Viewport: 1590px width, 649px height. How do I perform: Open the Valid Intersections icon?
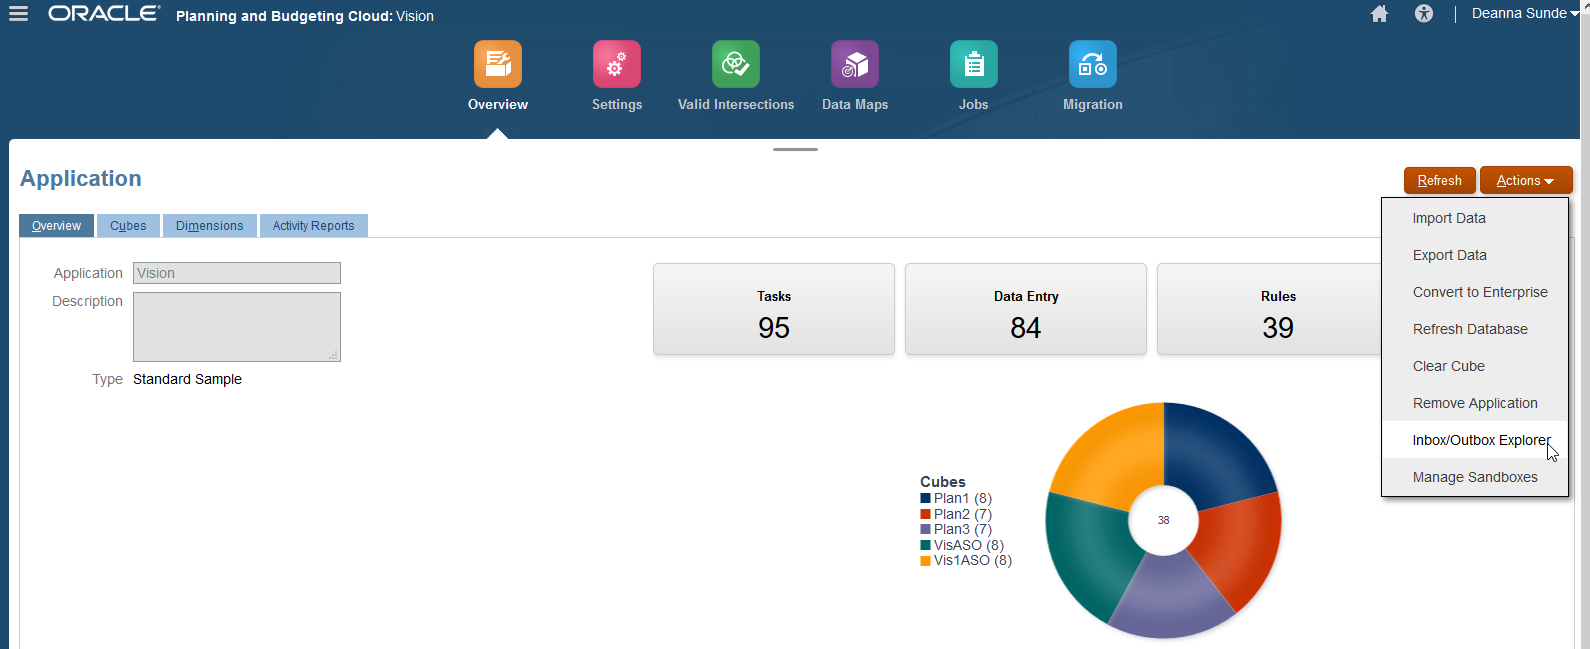click(736, 64)
